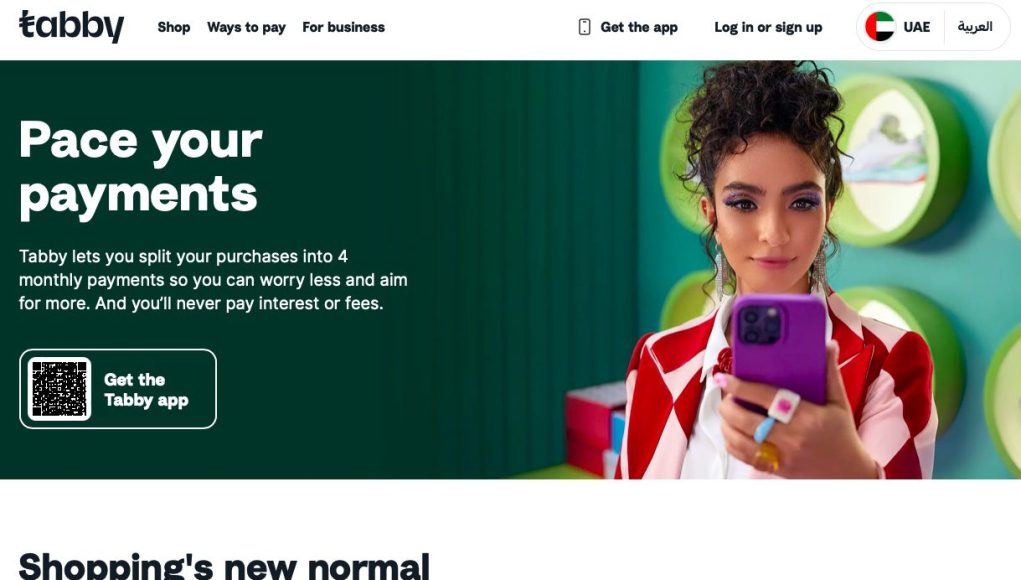Image resolution: width=1021 pixels, height=580 pixels.
Task: Open the Shop menu
Action: (x=174, y=27)
